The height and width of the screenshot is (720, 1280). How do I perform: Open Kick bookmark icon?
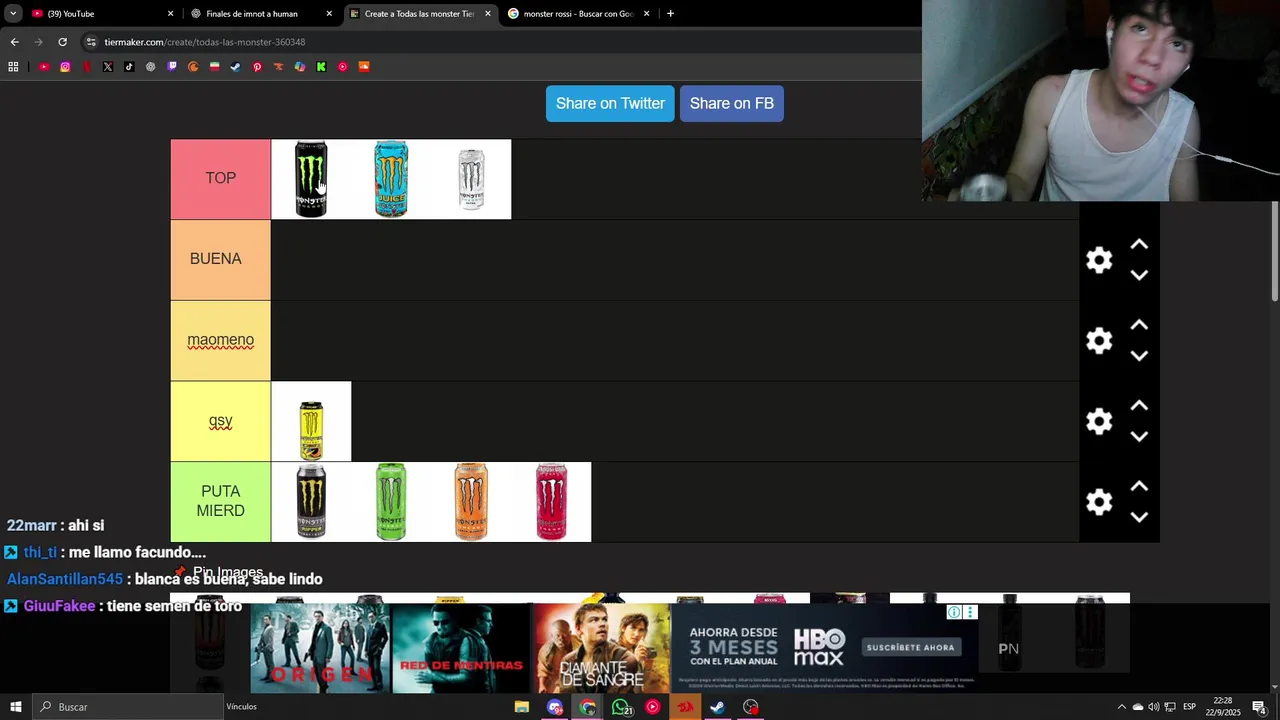[321, 67]
